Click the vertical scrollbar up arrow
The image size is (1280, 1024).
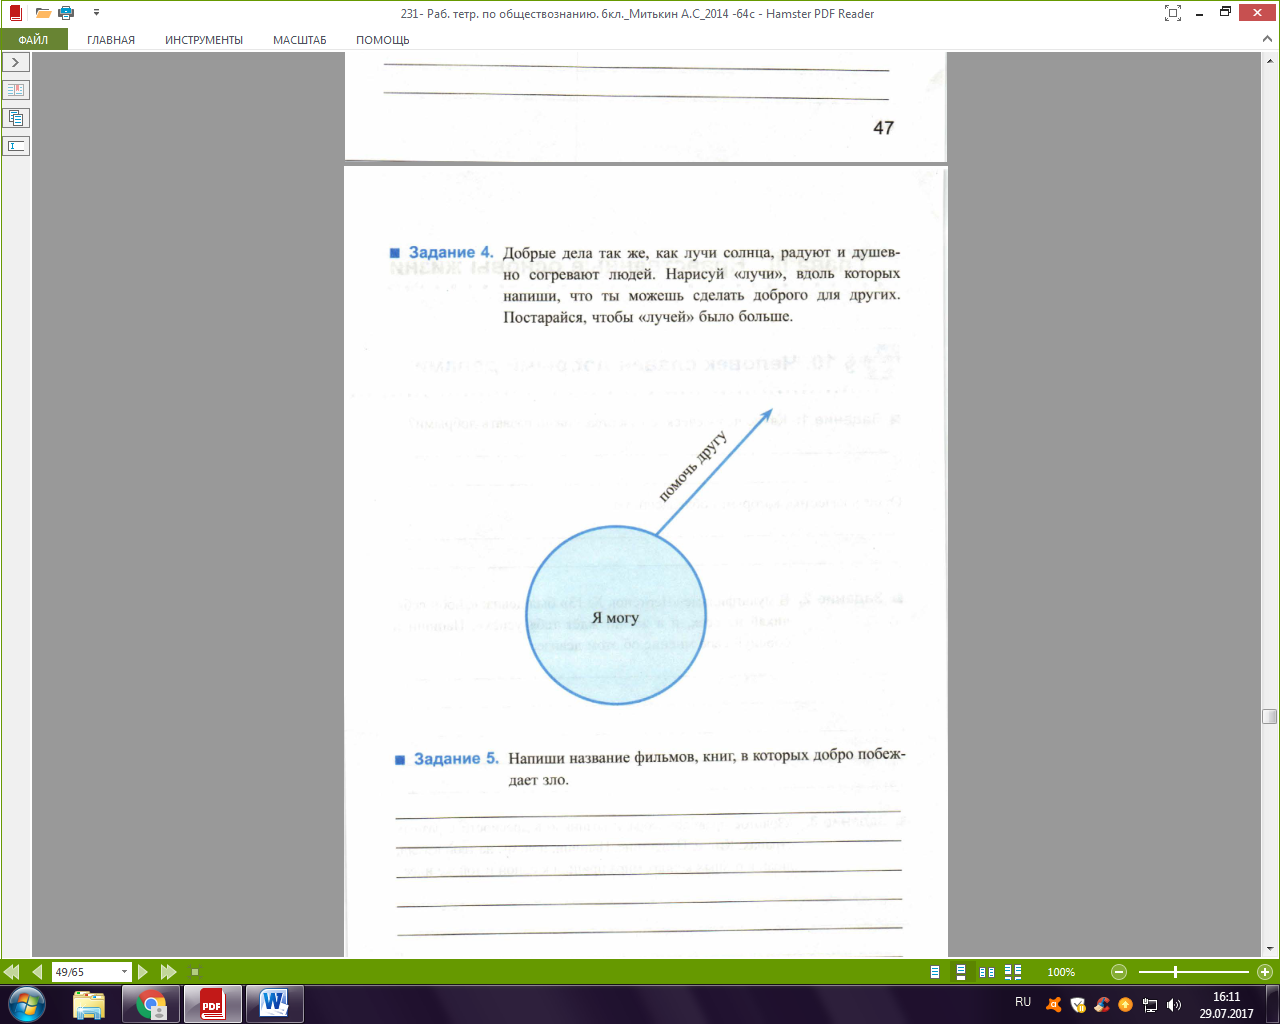coord(1270,60)
